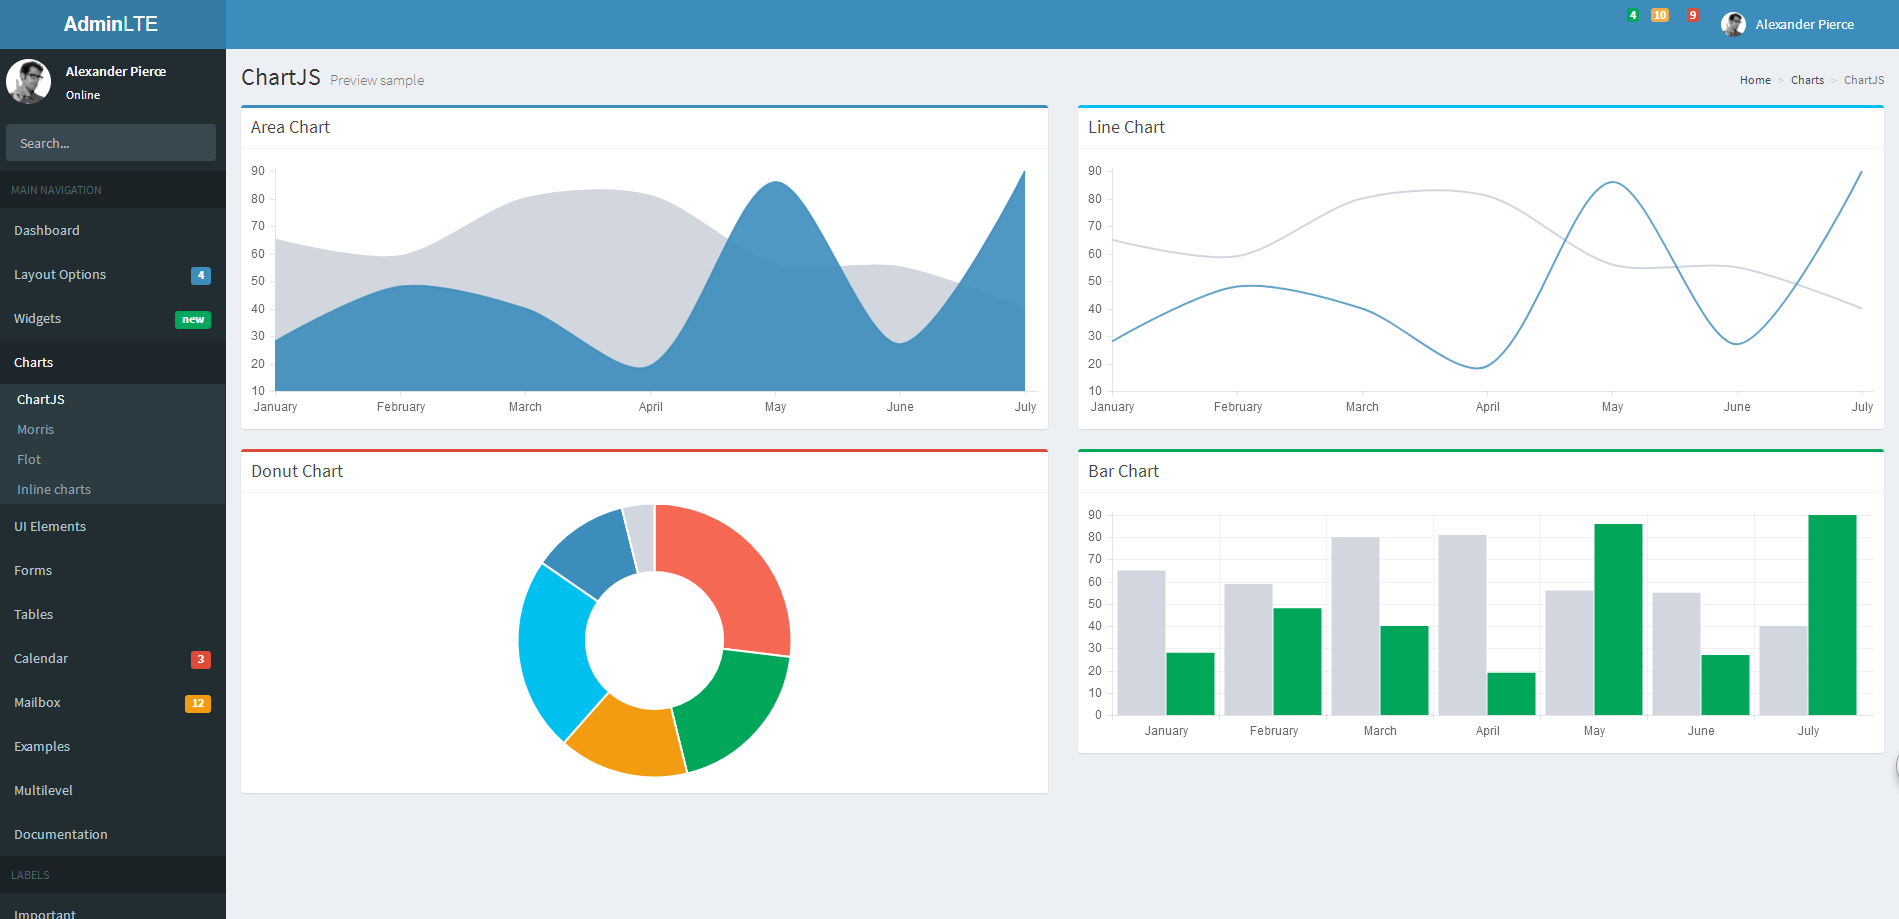1899x919 pixels.
Task: Open Dashboard in the sidebar
Action: point(113,230)
